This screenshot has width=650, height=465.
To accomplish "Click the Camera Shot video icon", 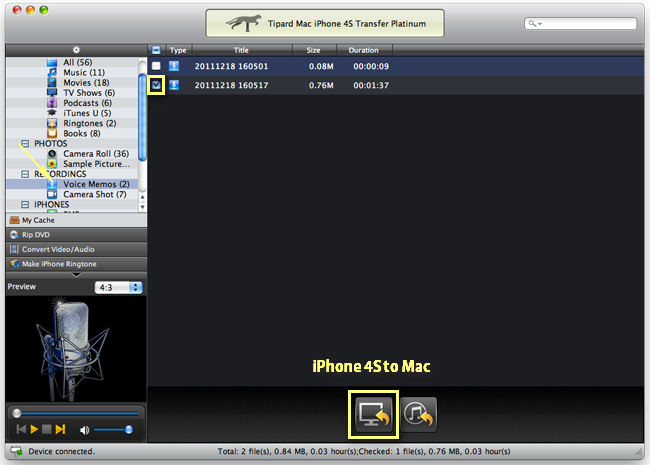I will click(52, 194).
